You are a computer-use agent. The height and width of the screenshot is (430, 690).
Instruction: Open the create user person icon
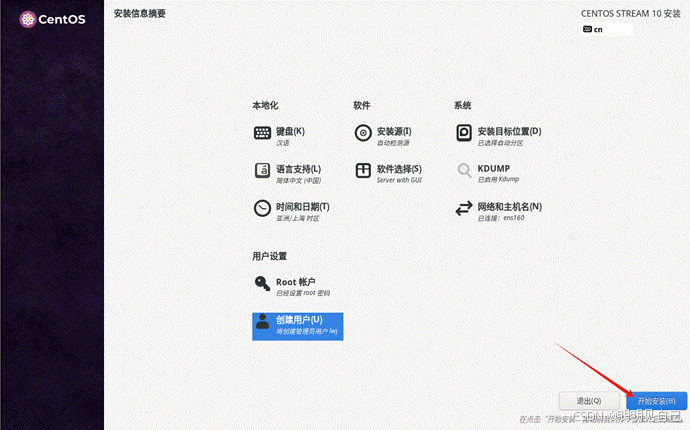(262, 322)
